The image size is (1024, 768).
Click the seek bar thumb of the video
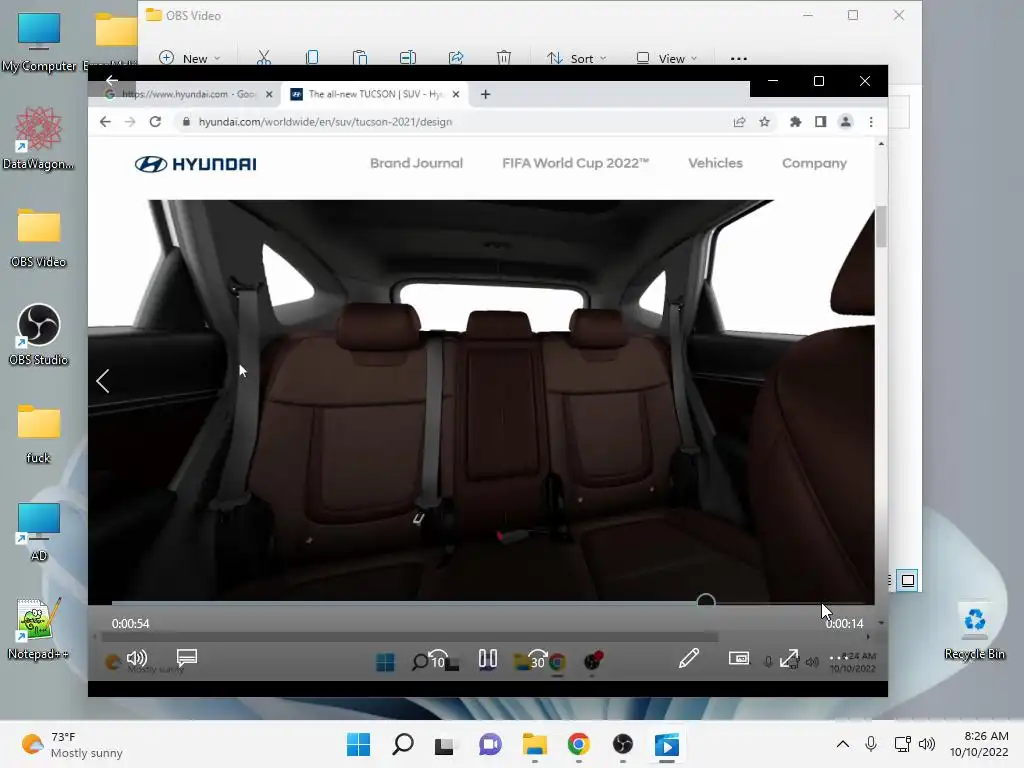click(706, 601)
